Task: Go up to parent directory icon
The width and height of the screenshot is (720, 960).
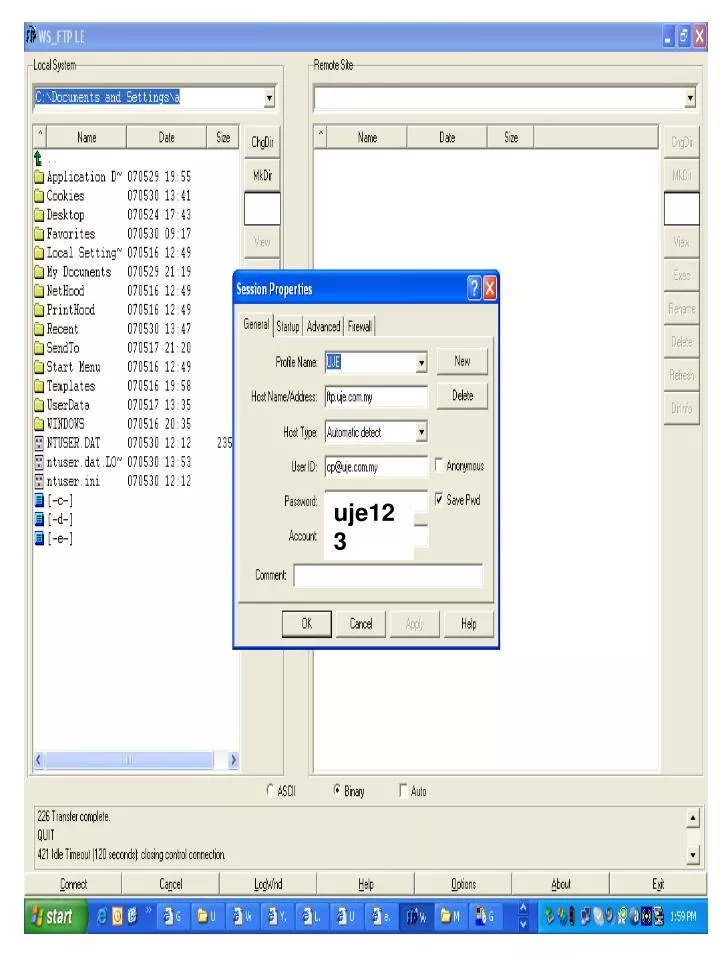Action: 38,159
